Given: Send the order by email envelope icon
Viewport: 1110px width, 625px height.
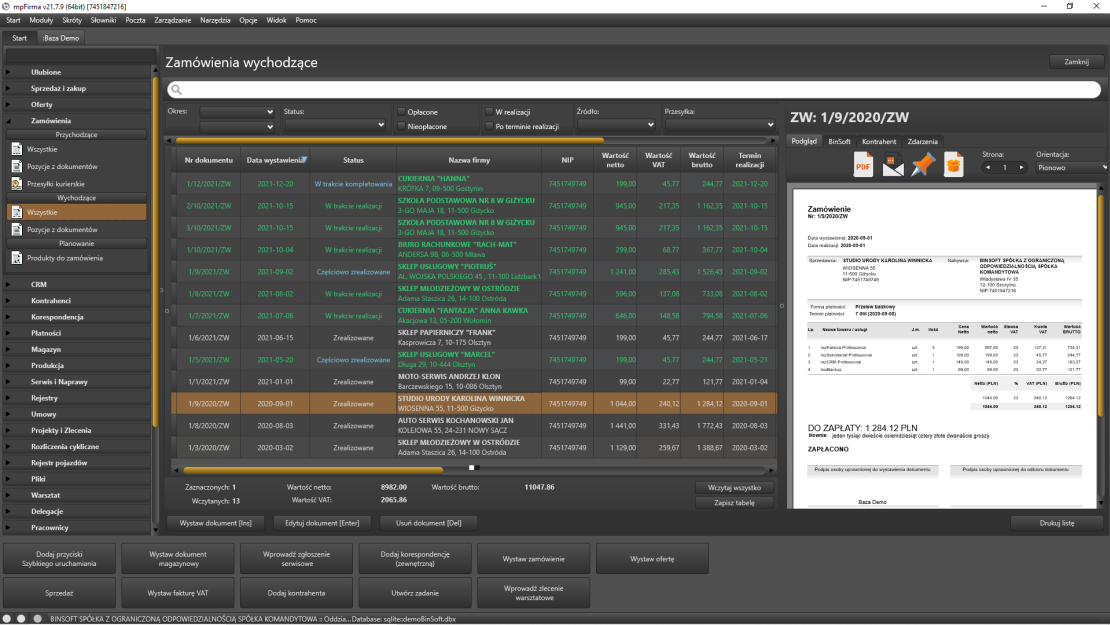Looking at the screenshot, I should [893, 165].
